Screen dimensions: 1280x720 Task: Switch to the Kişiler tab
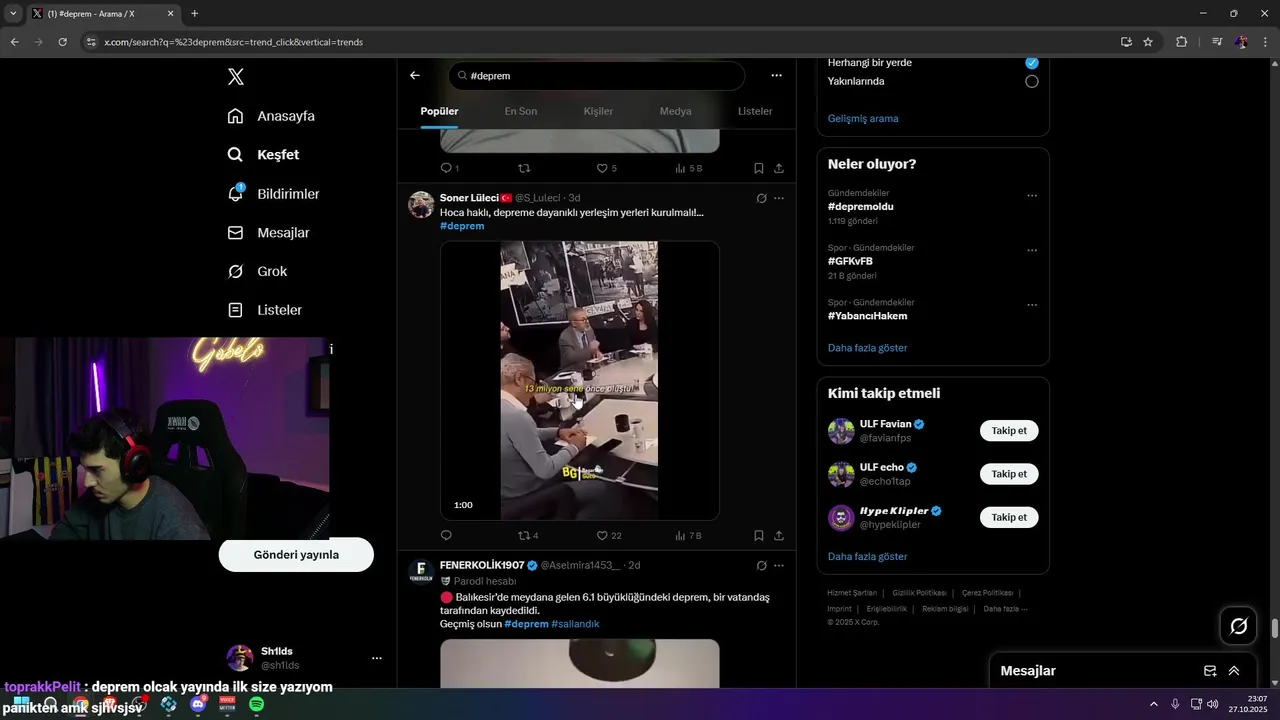pos(598,111)
